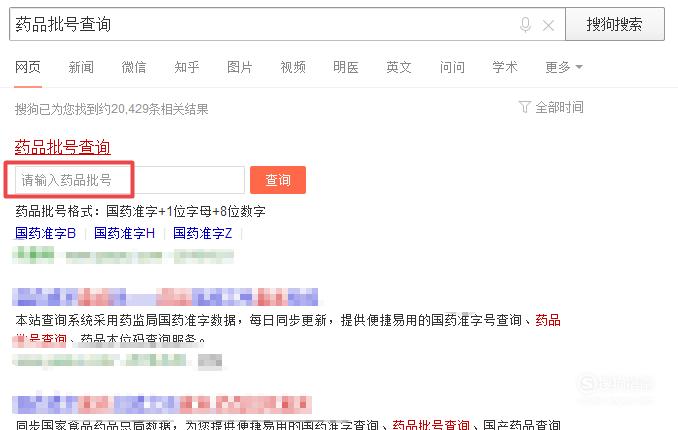The width and height of the screenshot is (678, 430).
Task: Open the 明医 tab
Action: tap(346, 67)
